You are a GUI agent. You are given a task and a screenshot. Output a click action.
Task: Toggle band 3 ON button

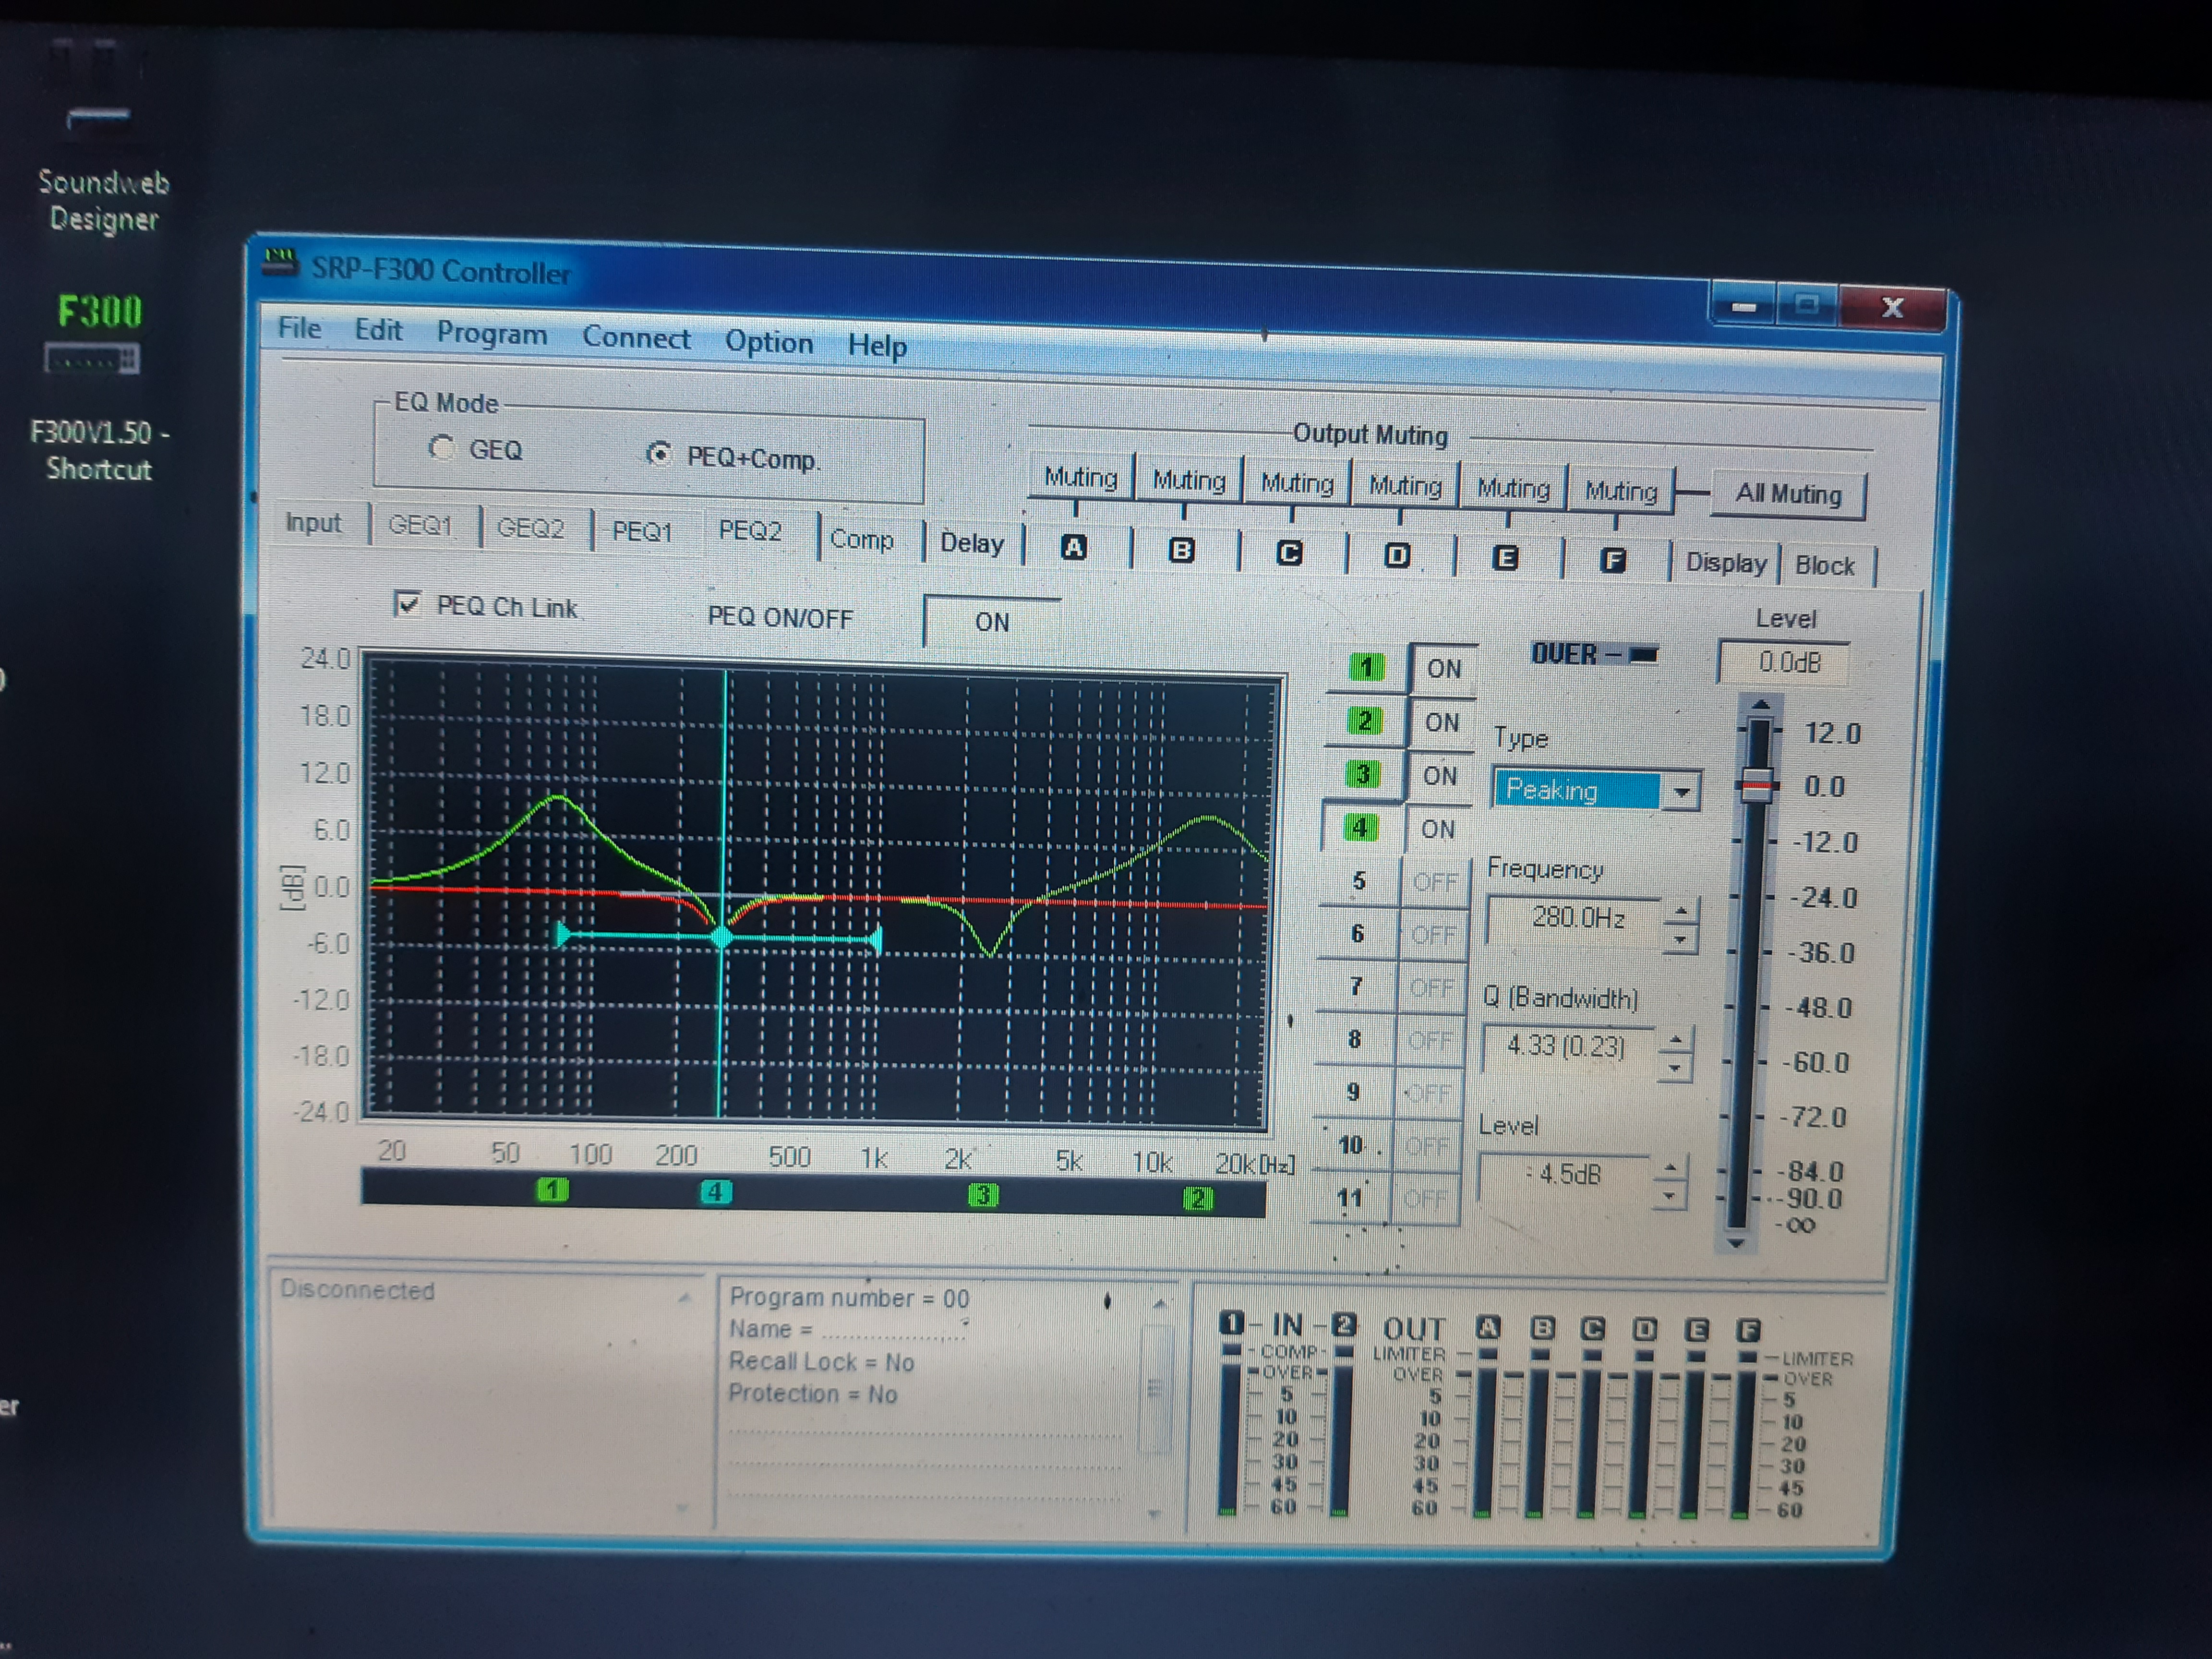(1439, 776)
